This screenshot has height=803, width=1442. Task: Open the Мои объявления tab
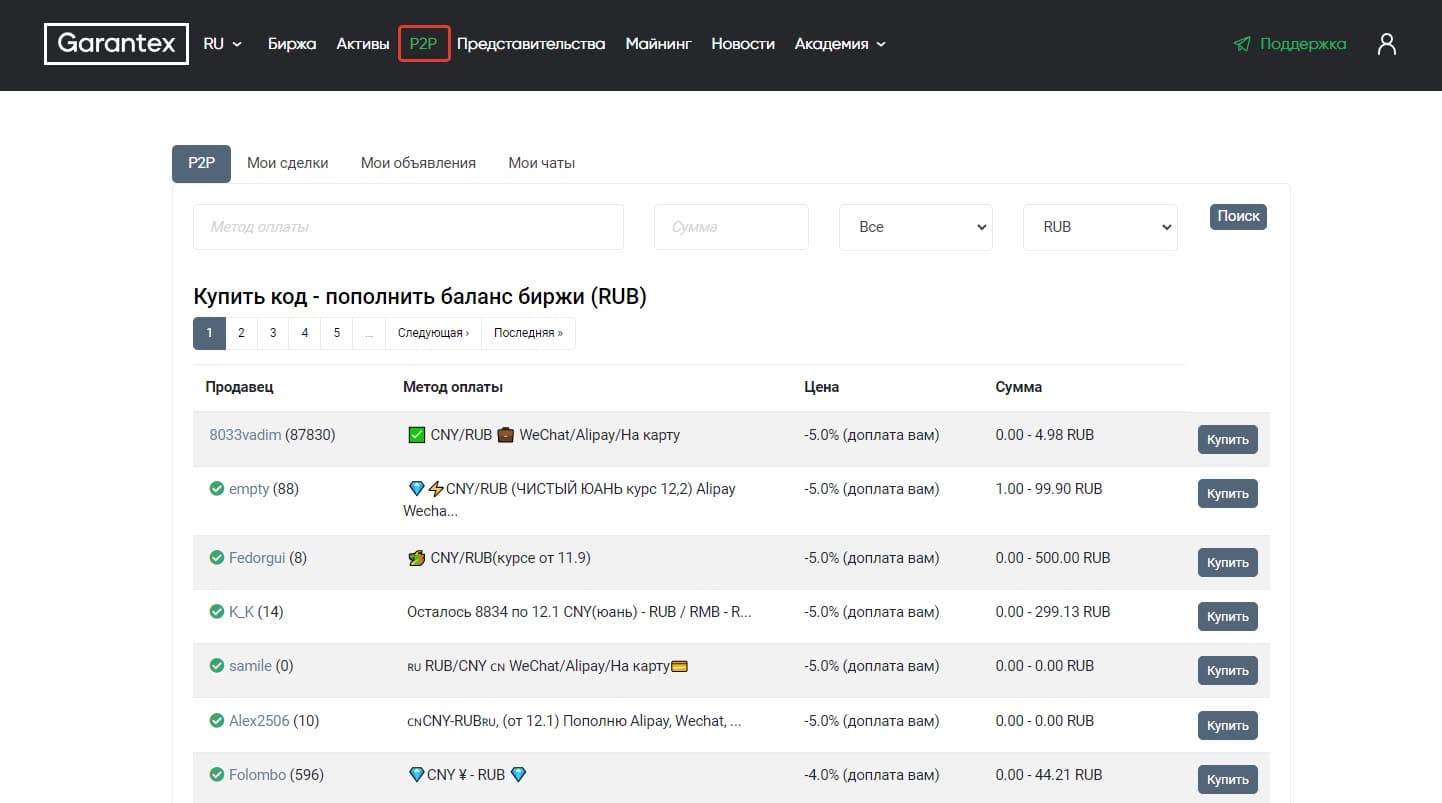[418, 163]
